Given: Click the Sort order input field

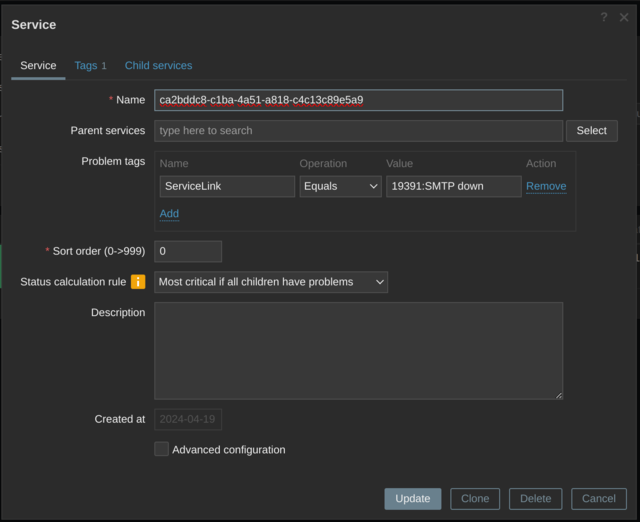Looking at the screenshot, I should [188, 251].
